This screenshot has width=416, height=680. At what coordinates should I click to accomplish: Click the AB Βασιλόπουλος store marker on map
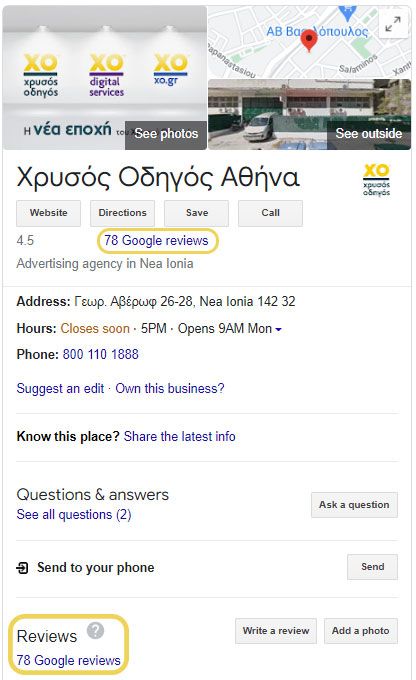tap(347, 12)
